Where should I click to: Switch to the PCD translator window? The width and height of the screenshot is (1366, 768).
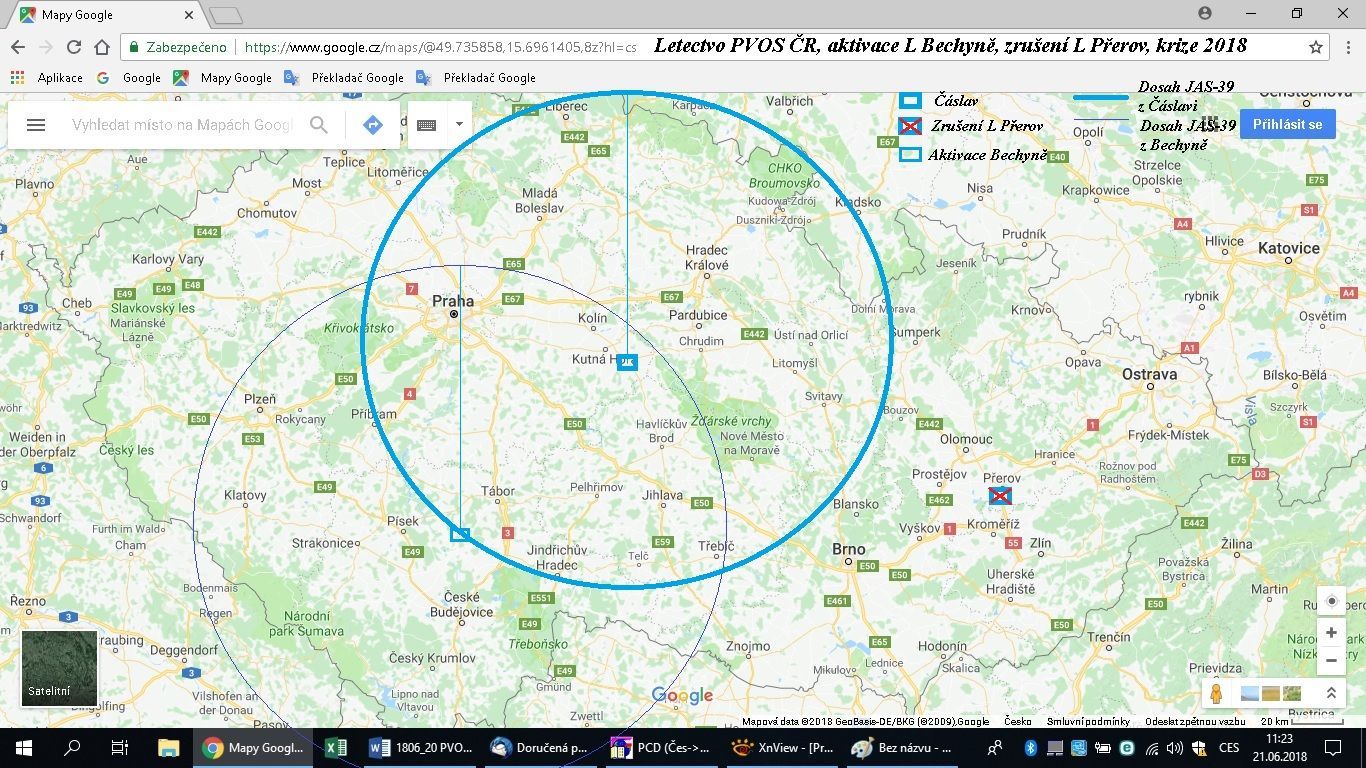(x=661, y=747)
